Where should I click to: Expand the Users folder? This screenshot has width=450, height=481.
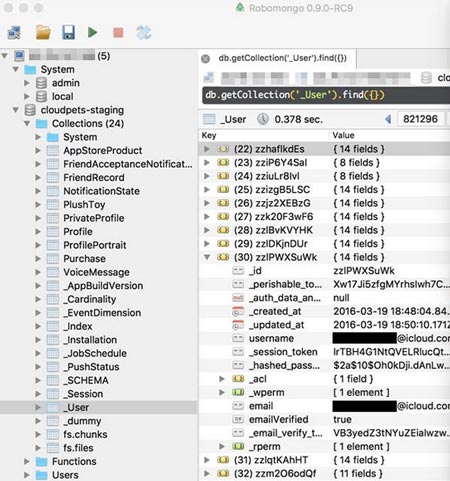coord(27,475)
